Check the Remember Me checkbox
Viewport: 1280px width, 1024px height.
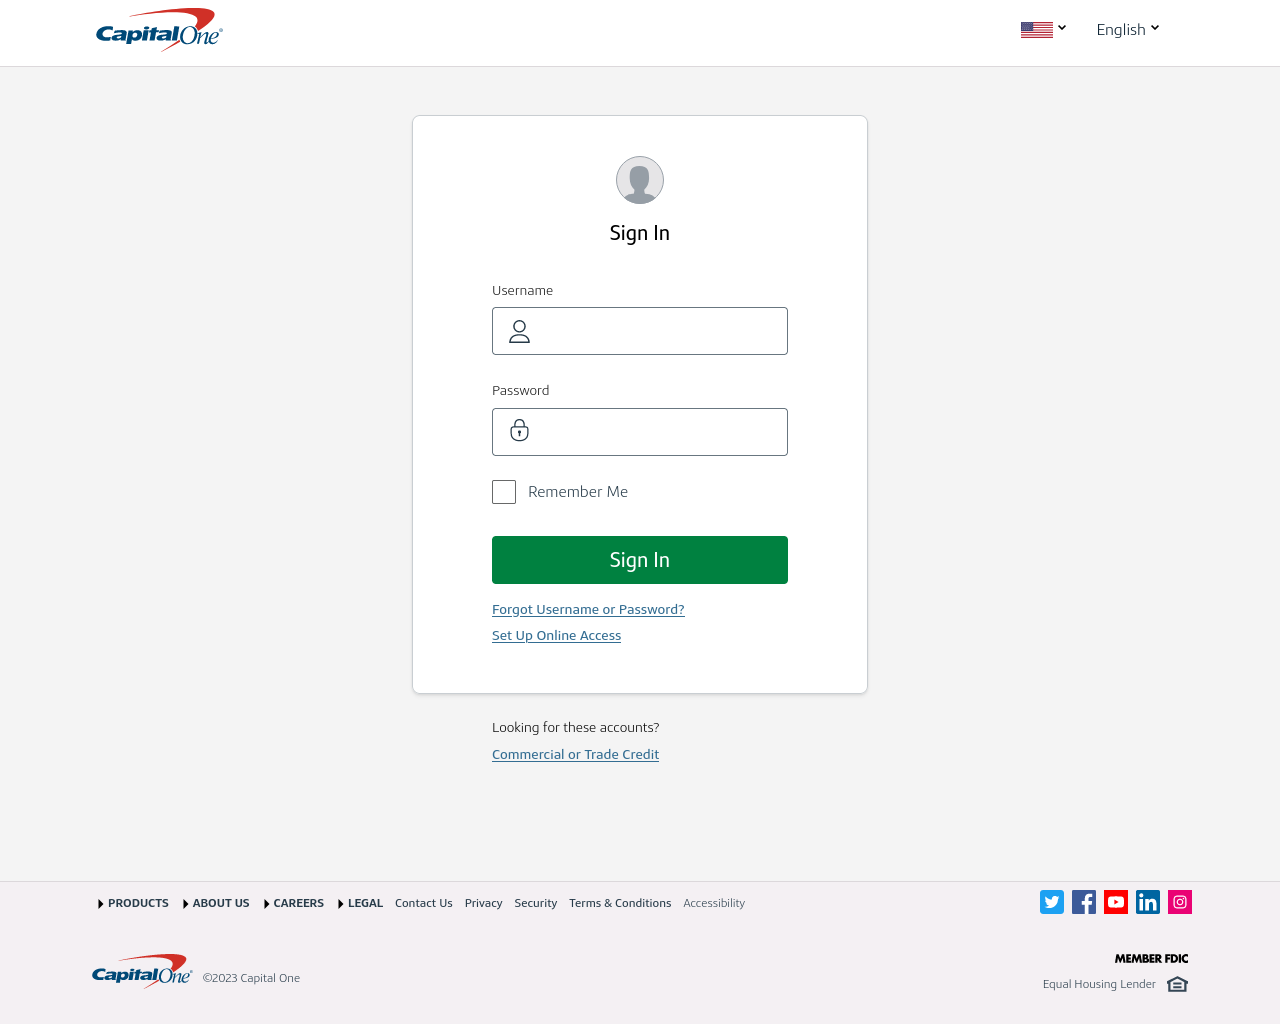pos(504,492)
